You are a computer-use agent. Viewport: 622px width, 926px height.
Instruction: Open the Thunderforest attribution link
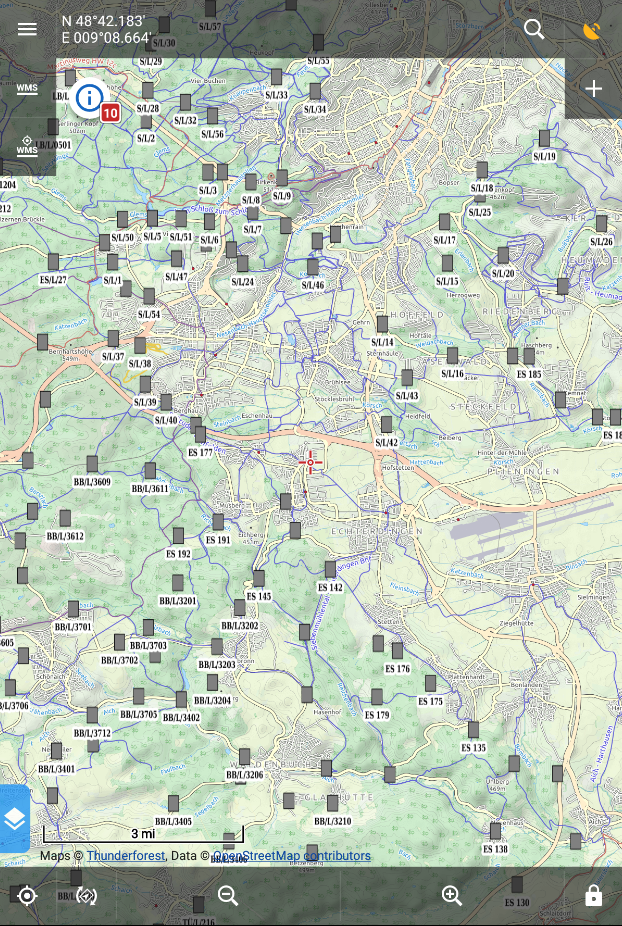click(x=125, y=856)
